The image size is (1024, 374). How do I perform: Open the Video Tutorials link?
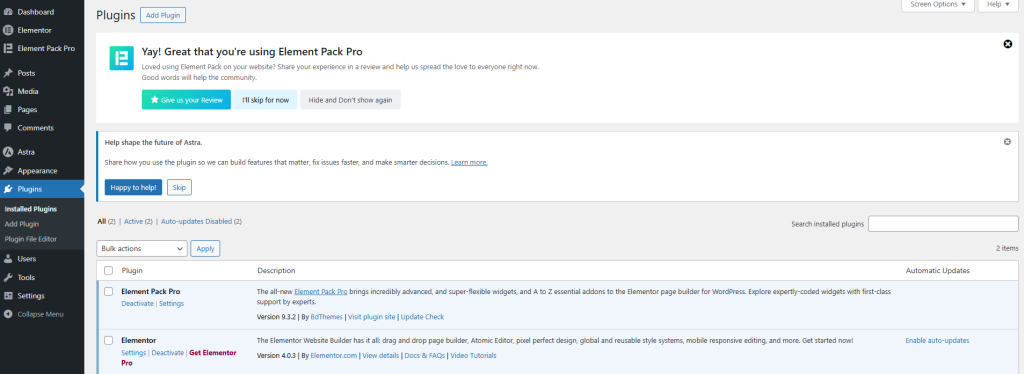point(473,356)
